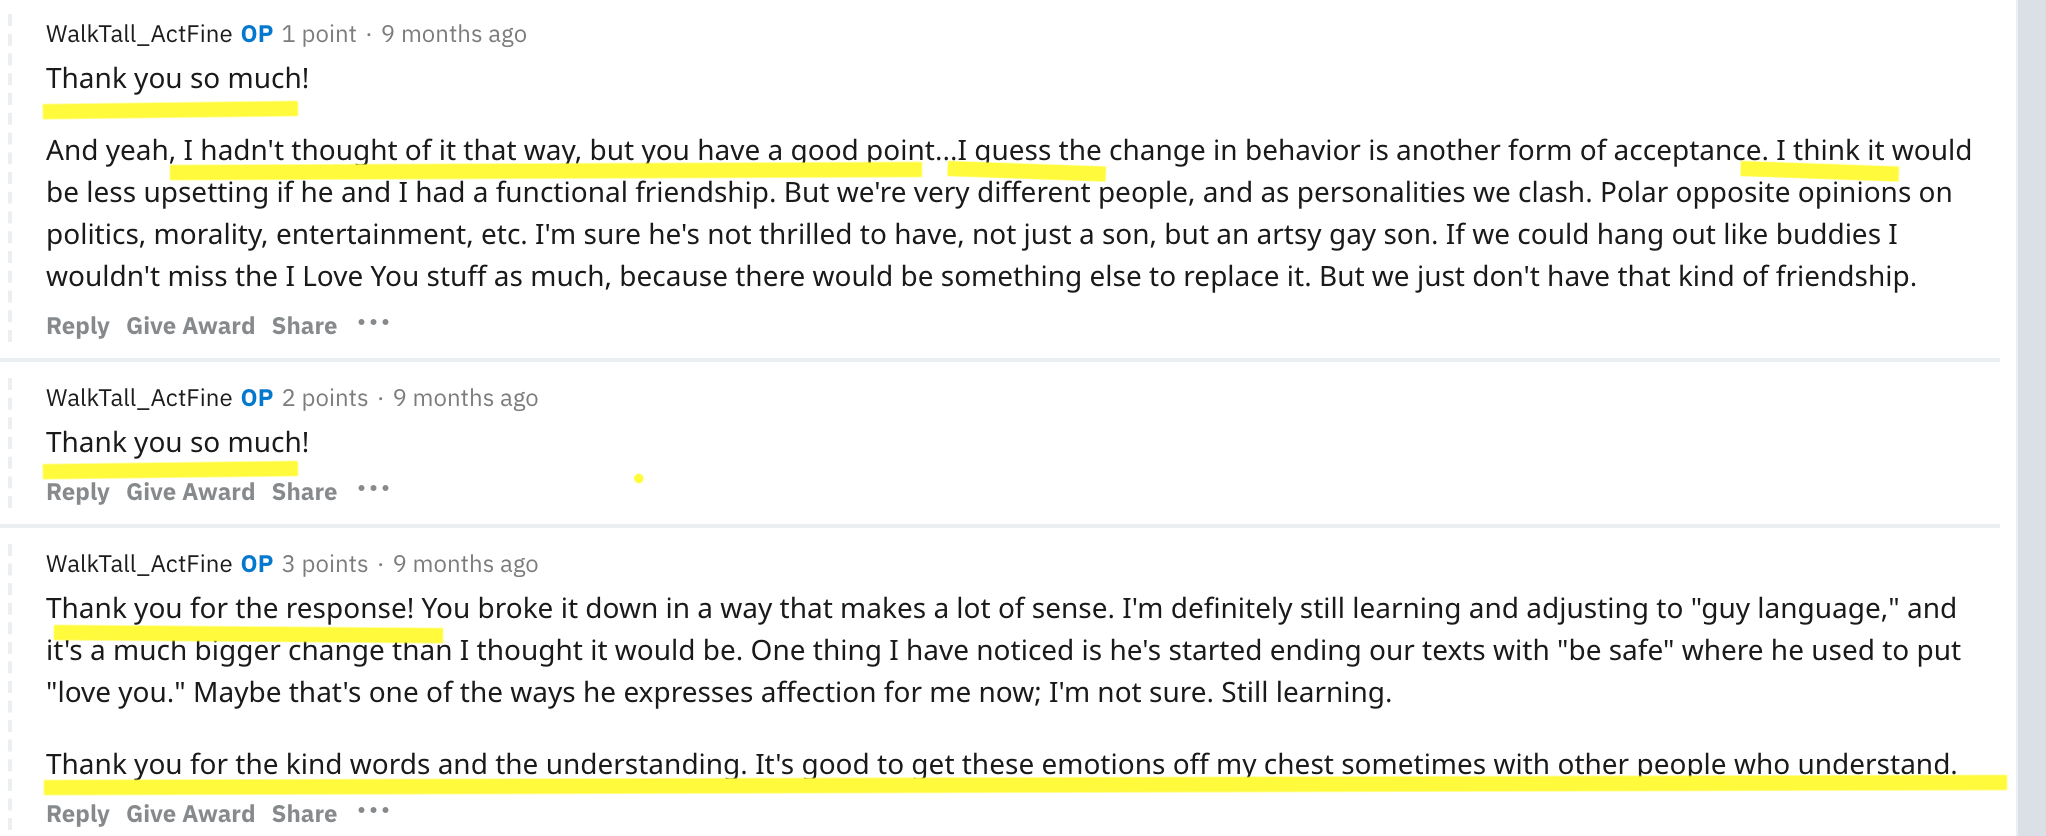Open more options on the first comment

373,323
